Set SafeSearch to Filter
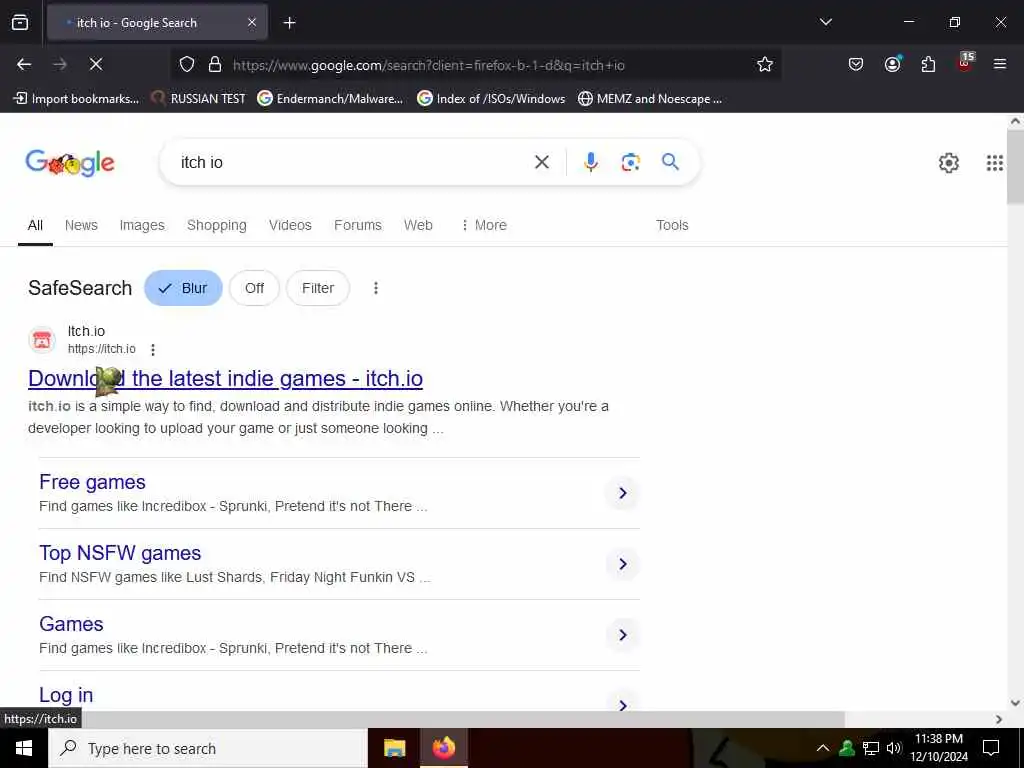 (318, 288)
